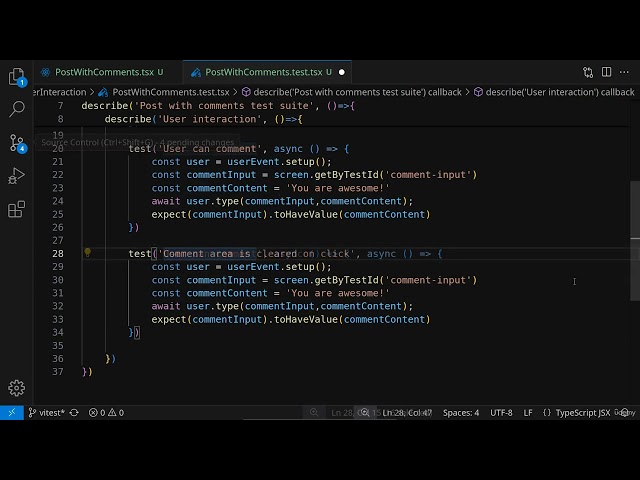
Task: Click the erInteraction breadcrumb segment
Action: (x=60, y=92)
